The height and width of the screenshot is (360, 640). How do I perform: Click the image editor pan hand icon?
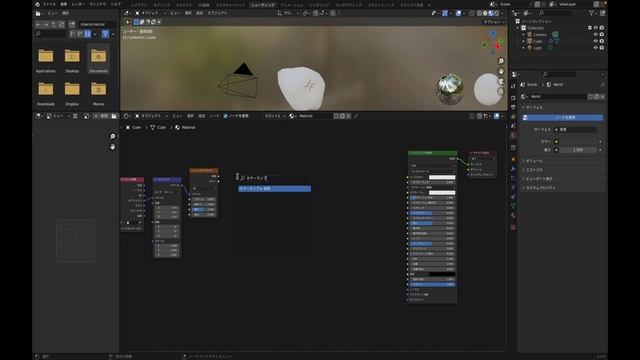click(112, 147)
